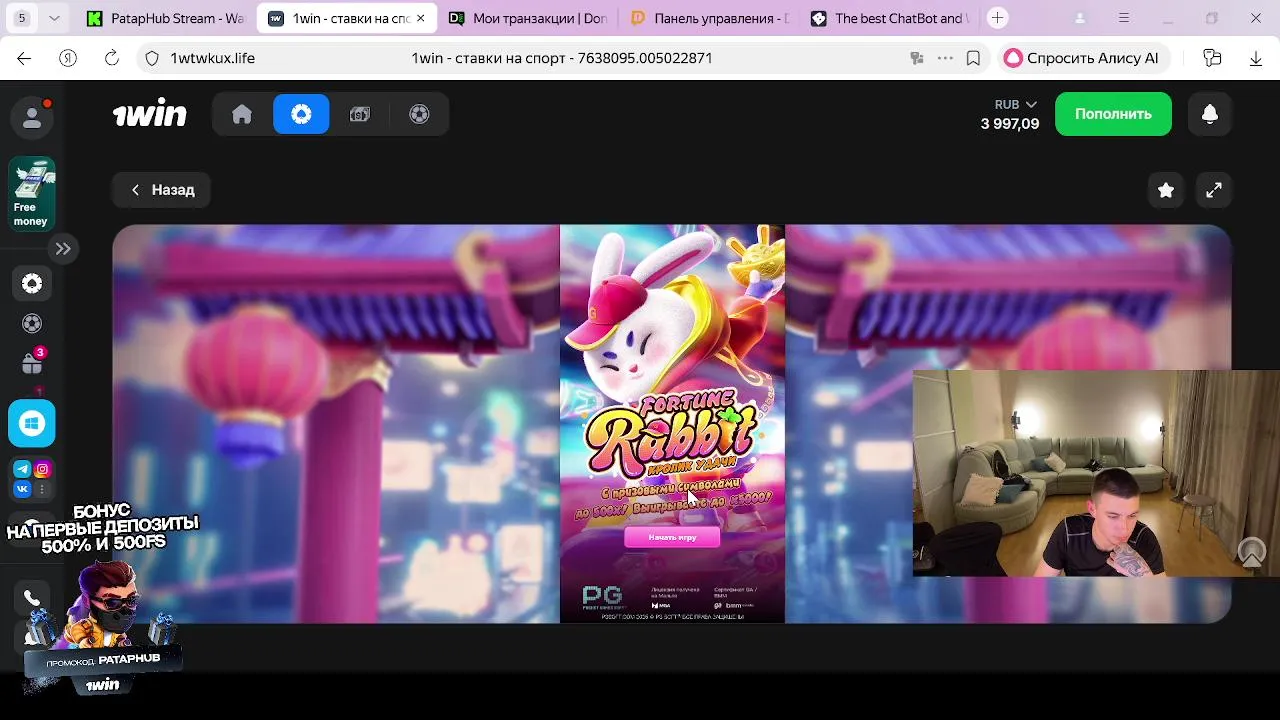The image size is (1280, 720).
Task: Click the Fortune Rabbit game splash
Action: click(x=672, y=423)
